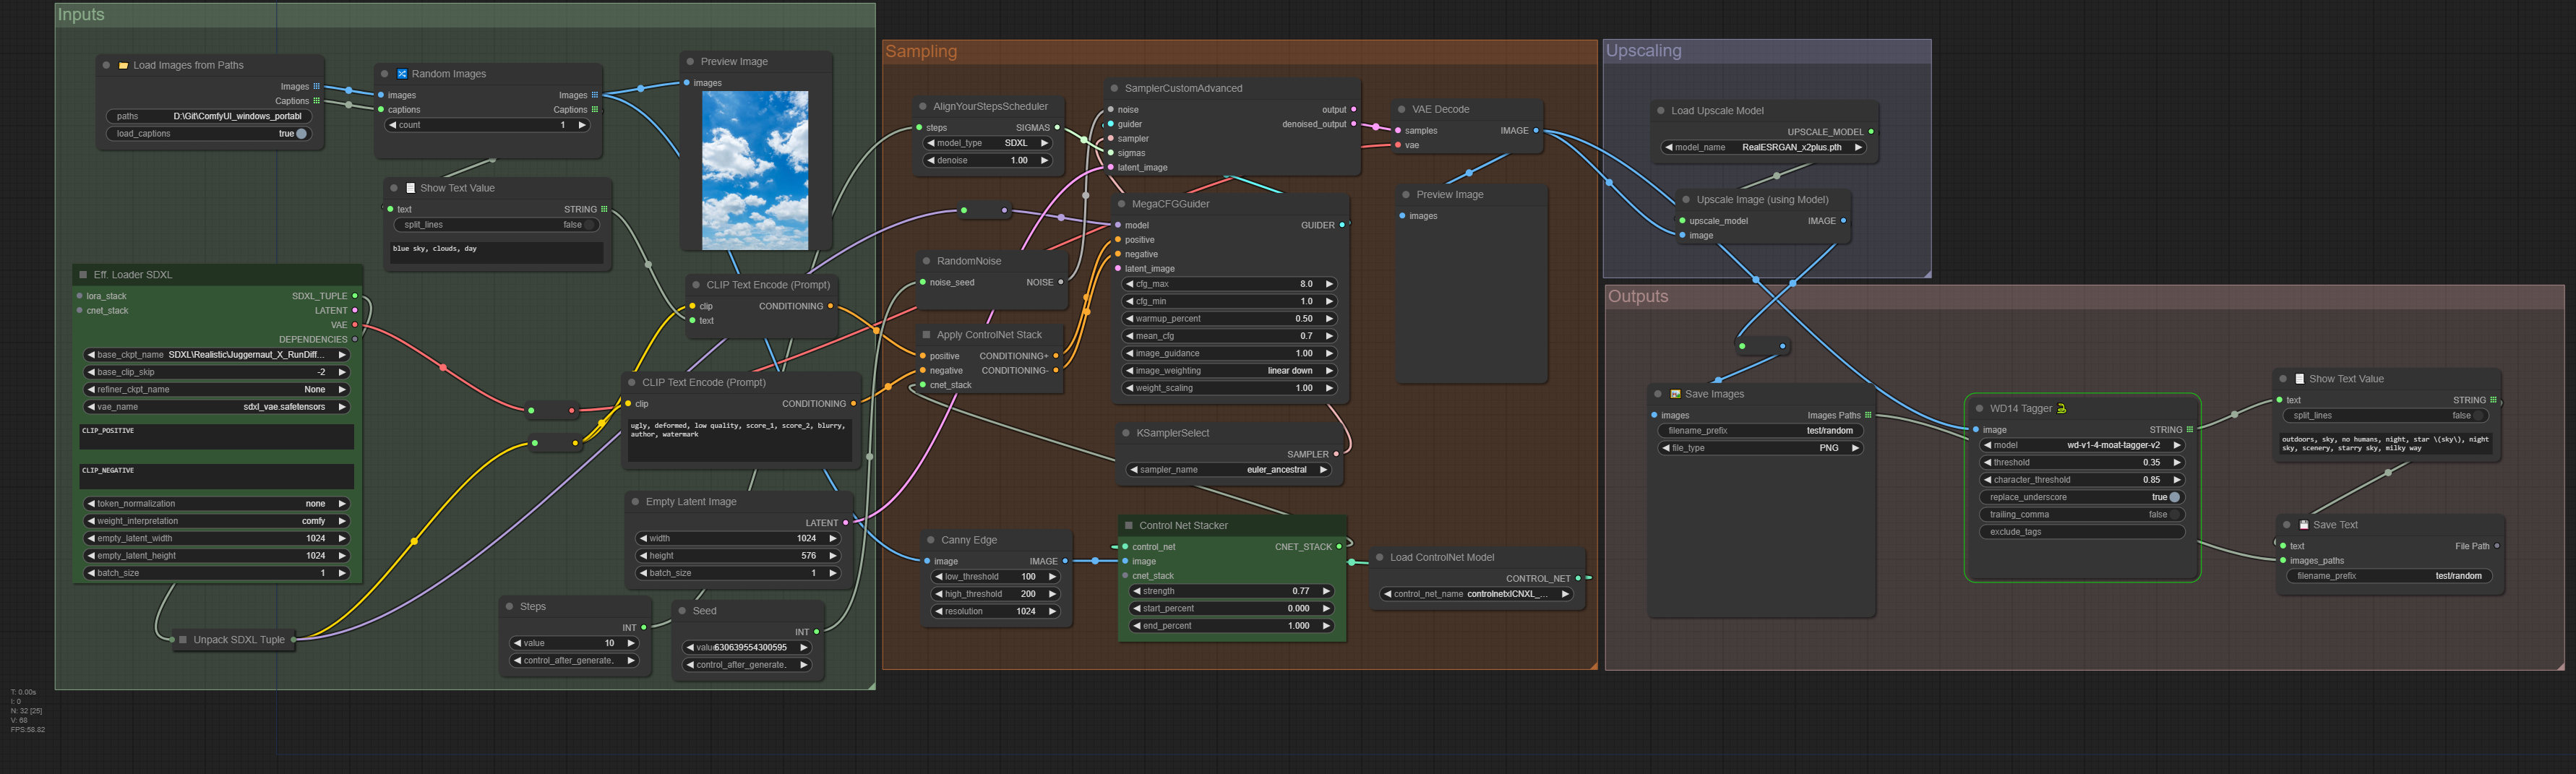The image size is (2576, 774).
Task: Click the collapse dot on MegaCFGGuider node
Action: point(1121,204)
